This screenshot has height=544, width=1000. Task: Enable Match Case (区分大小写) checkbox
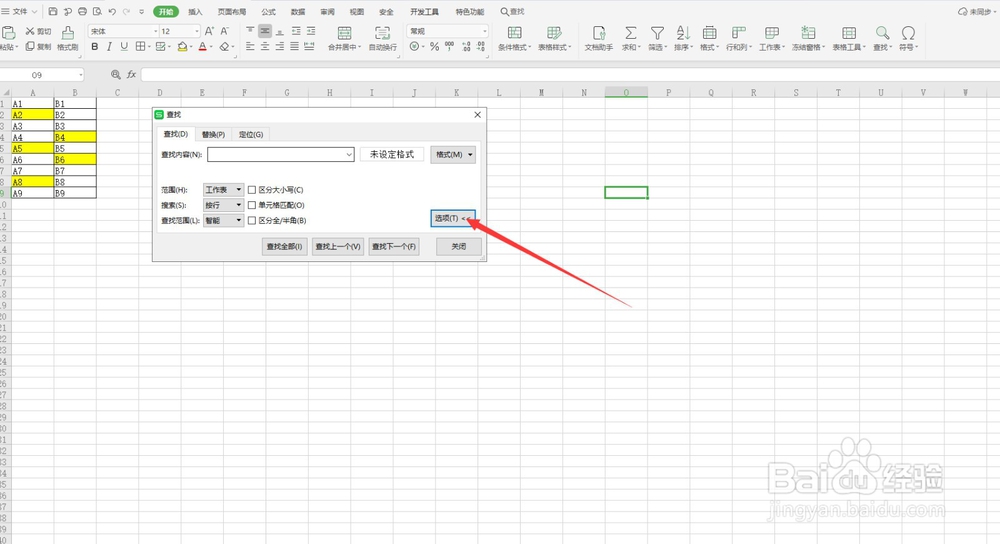tap(252, 190)
